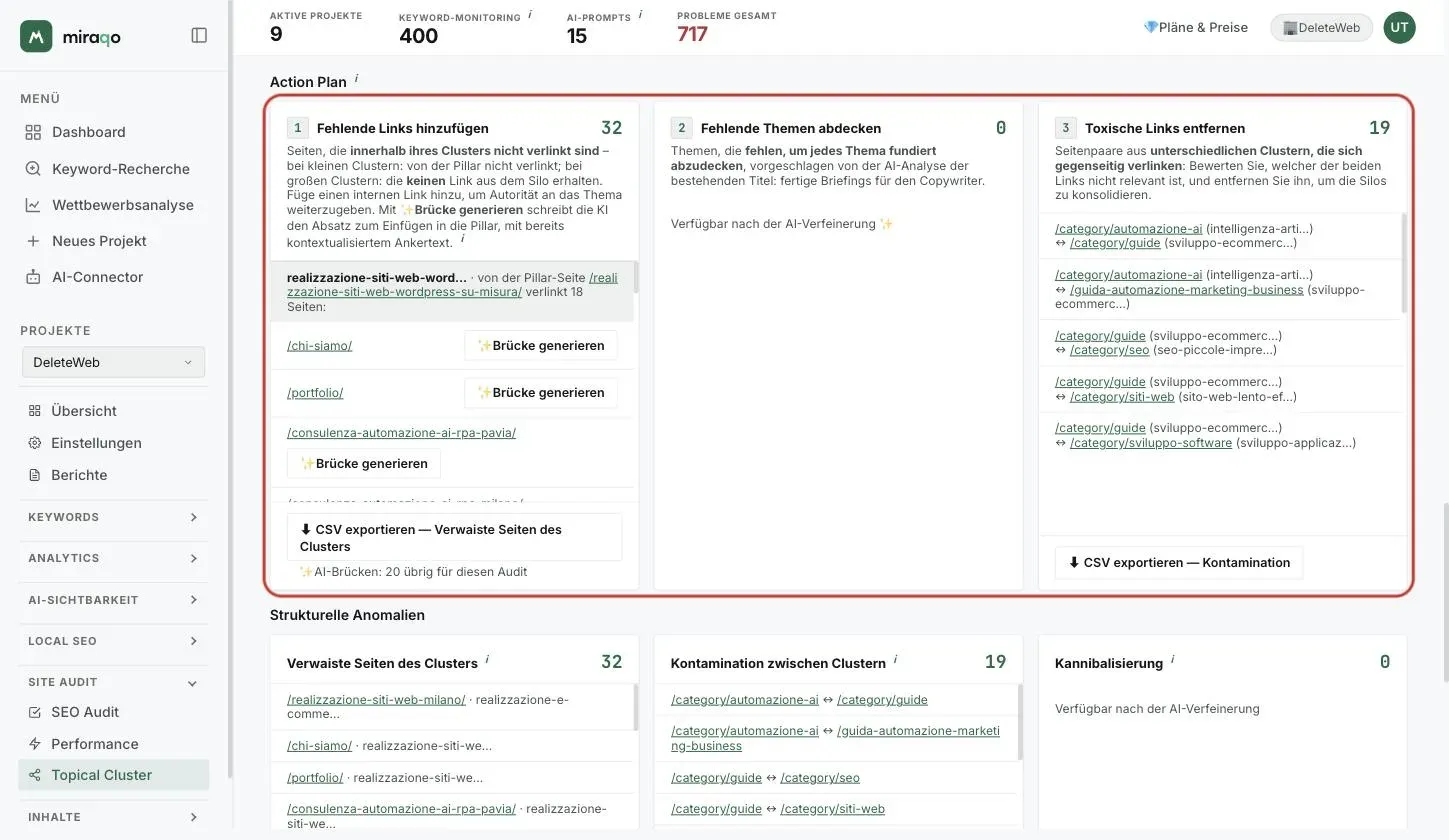Expand the LOCAL SEO section
Viewport: 1449px width, 840px height.
point(114,641)
